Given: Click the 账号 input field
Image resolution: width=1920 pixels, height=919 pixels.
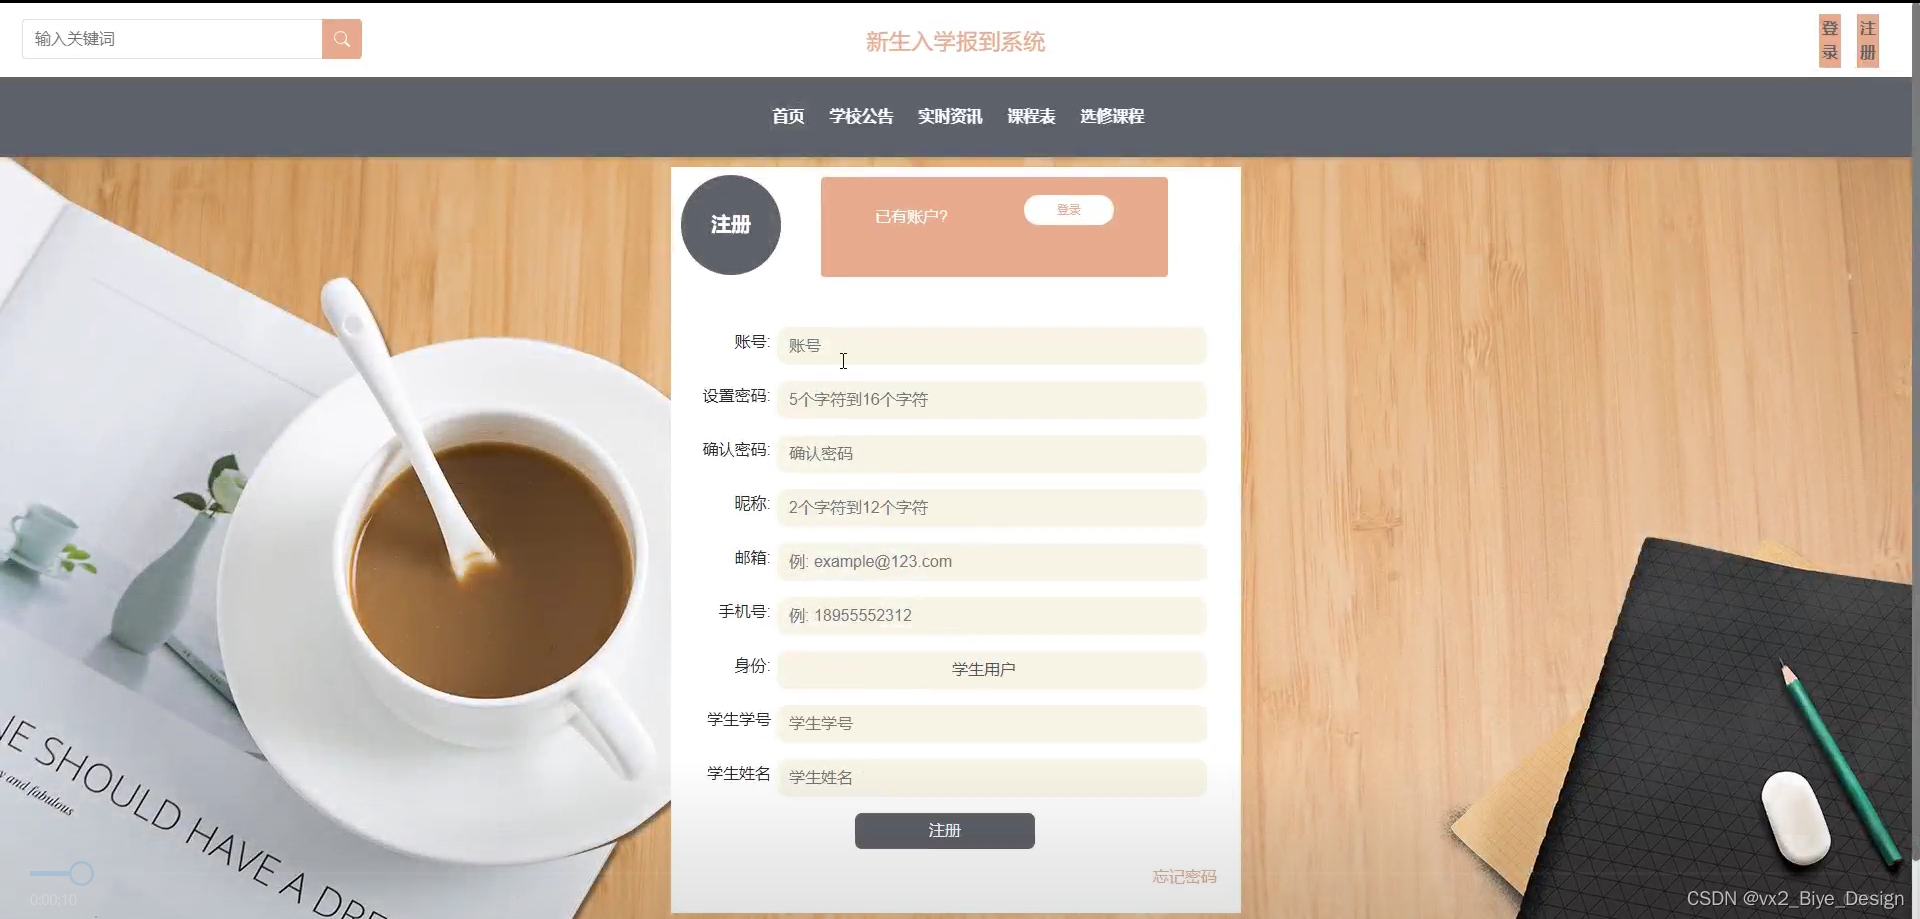Looking at the screenshot, I should pos(992,346).
